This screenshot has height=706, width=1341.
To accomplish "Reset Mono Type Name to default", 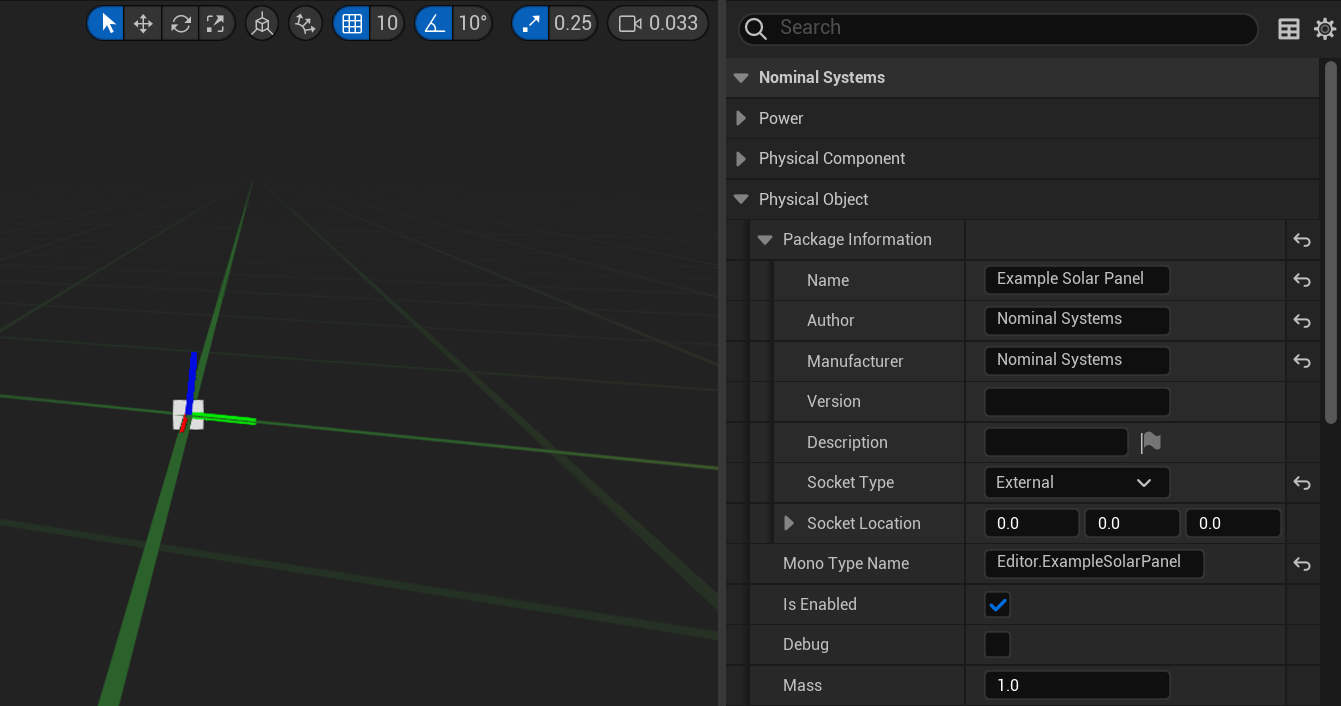I will click(1302, 564).
